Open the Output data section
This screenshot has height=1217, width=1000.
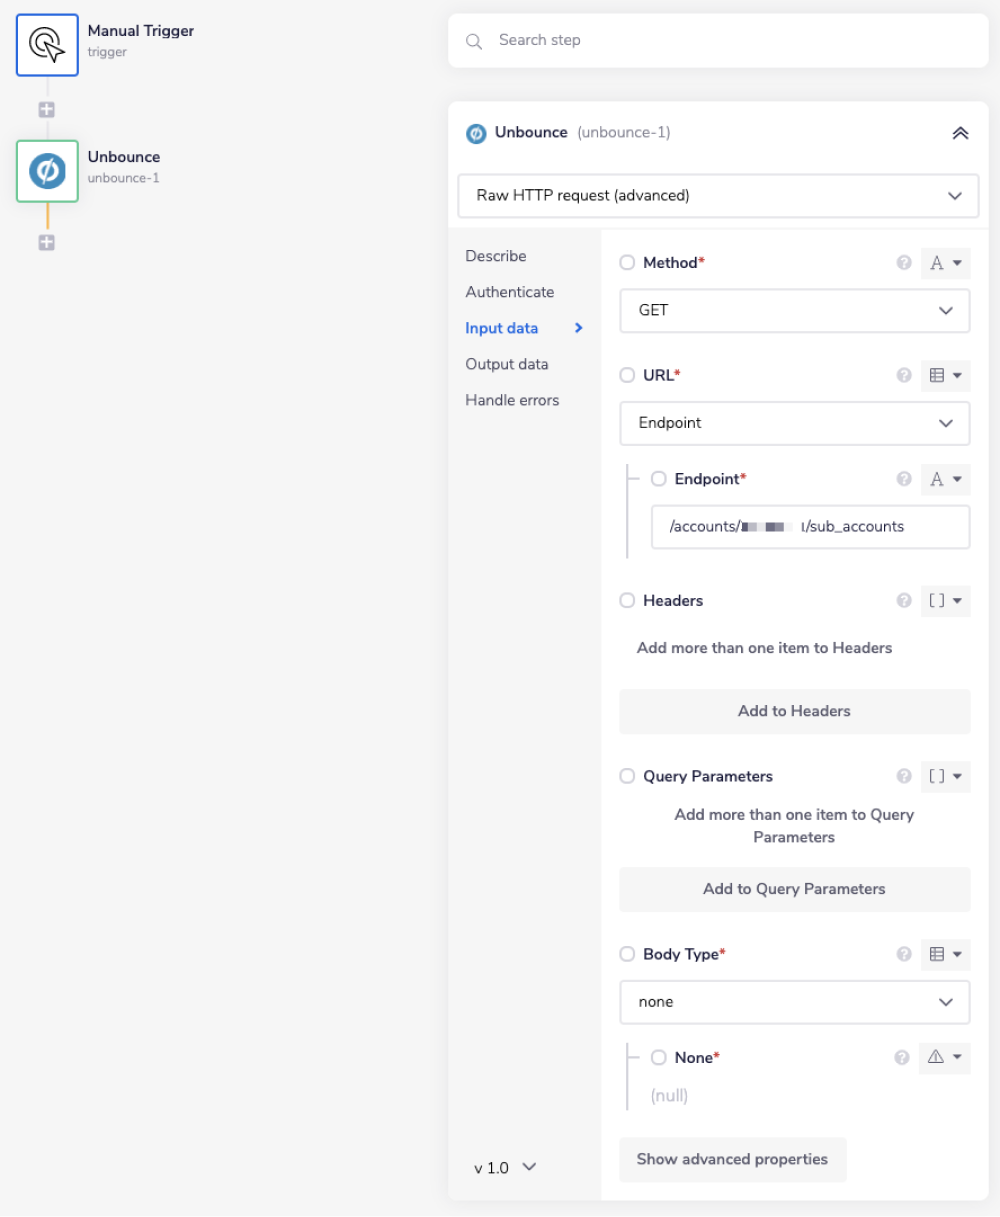(x=506, y=364)
